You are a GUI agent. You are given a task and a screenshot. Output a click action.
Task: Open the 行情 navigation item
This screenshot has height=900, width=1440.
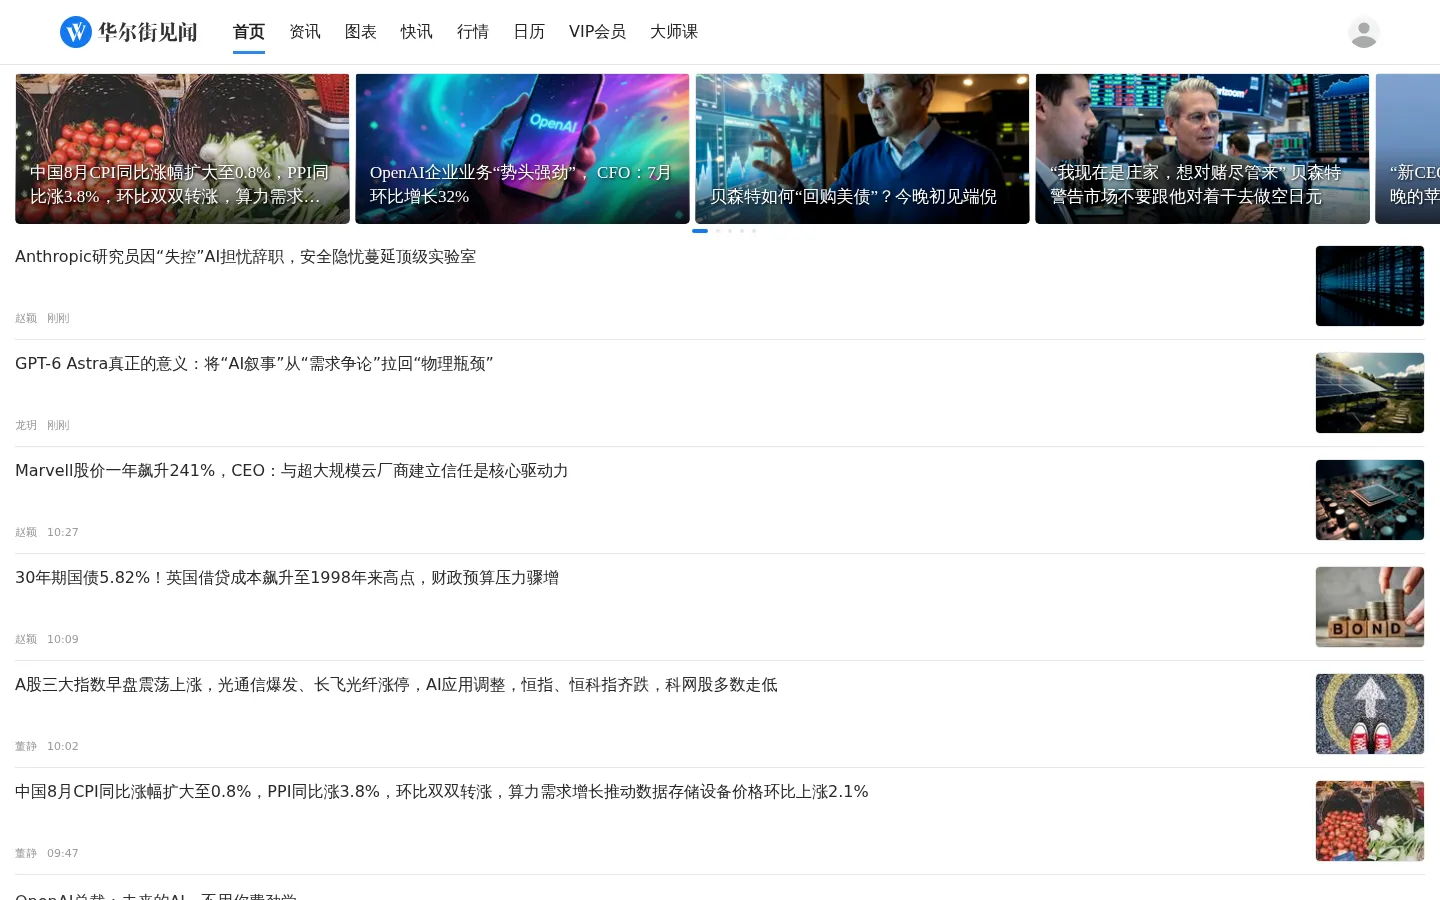click(x=473, y=32)
